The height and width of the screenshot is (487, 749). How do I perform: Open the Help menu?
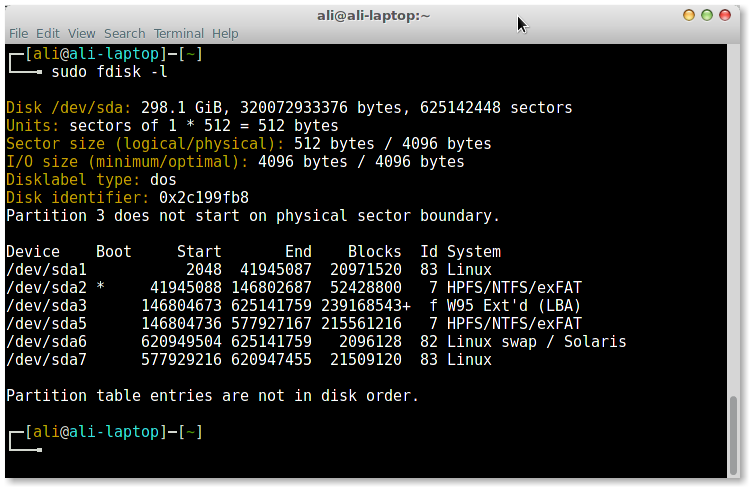pos(225,33)
